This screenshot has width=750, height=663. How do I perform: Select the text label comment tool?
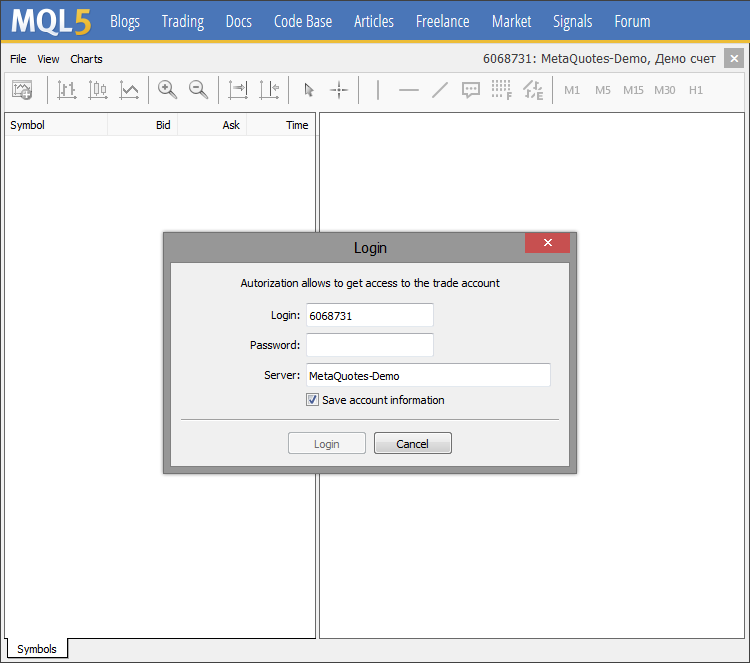(x=471, y=90)
